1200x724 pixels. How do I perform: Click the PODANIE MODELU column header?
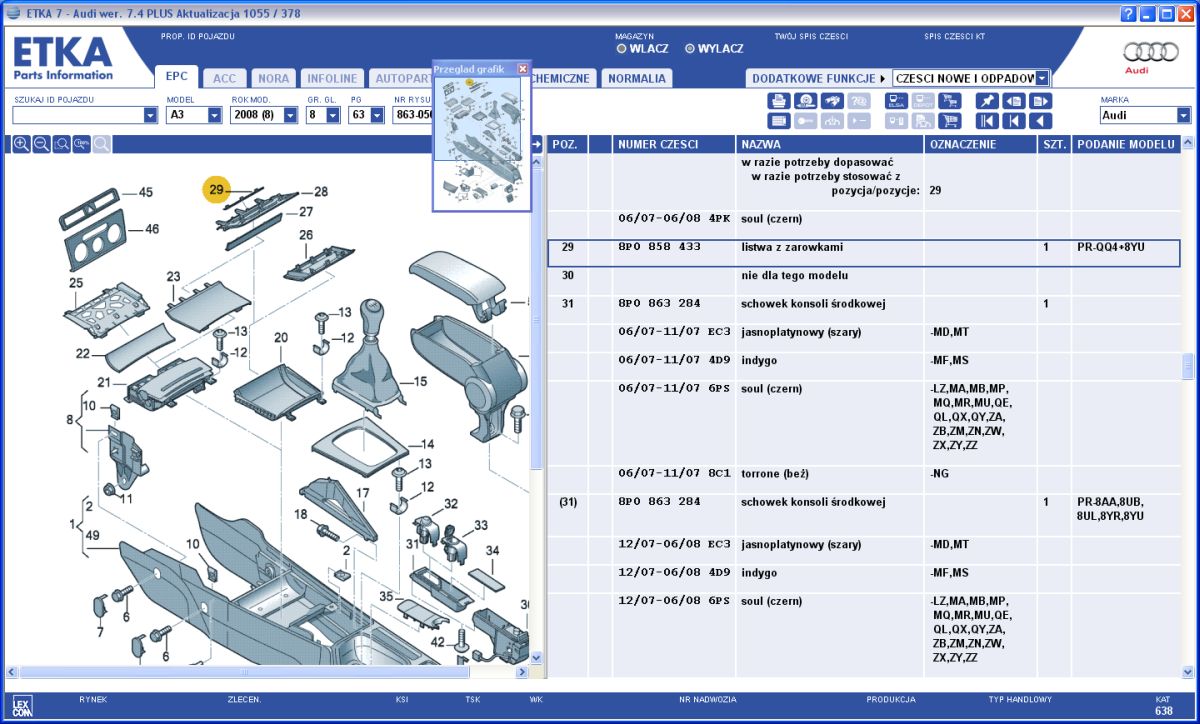[1126, 144]
